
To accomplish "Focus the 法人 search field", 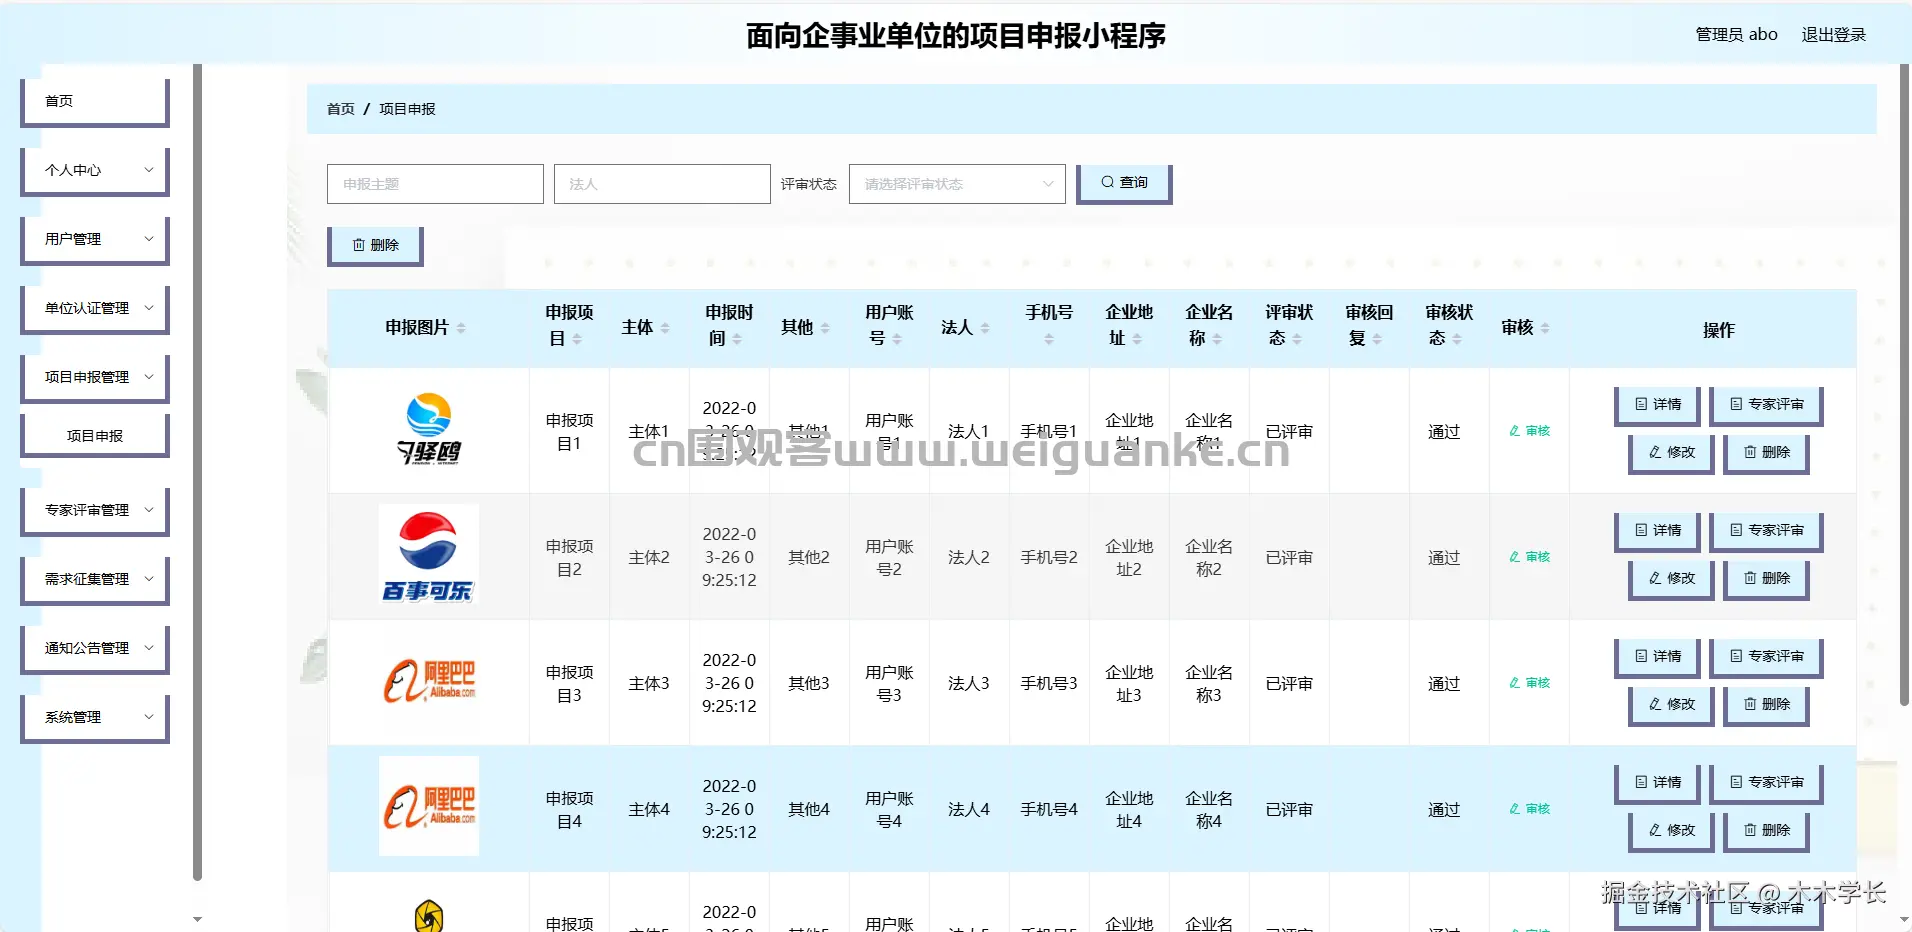I will click(x=662, y=184).
